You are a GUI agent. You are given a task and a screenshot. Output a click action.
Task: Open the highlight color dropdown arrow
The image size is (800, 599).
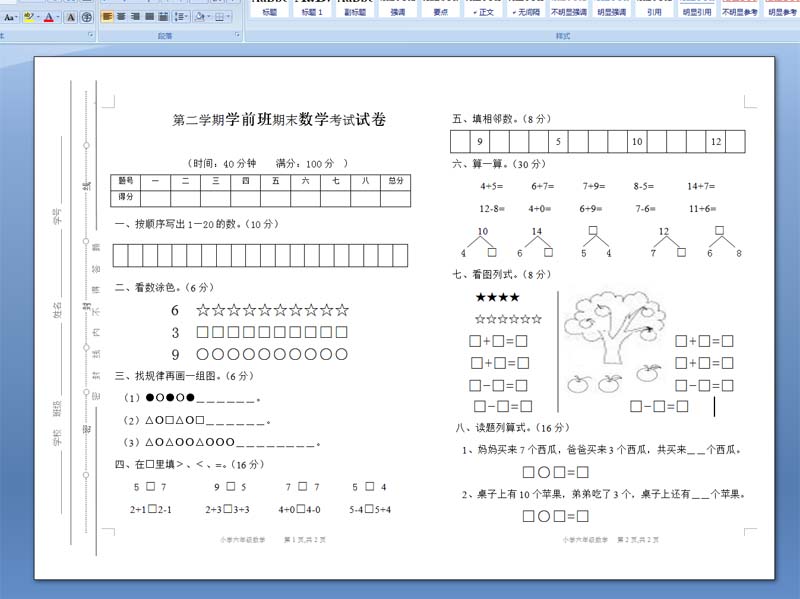[38, 17]
